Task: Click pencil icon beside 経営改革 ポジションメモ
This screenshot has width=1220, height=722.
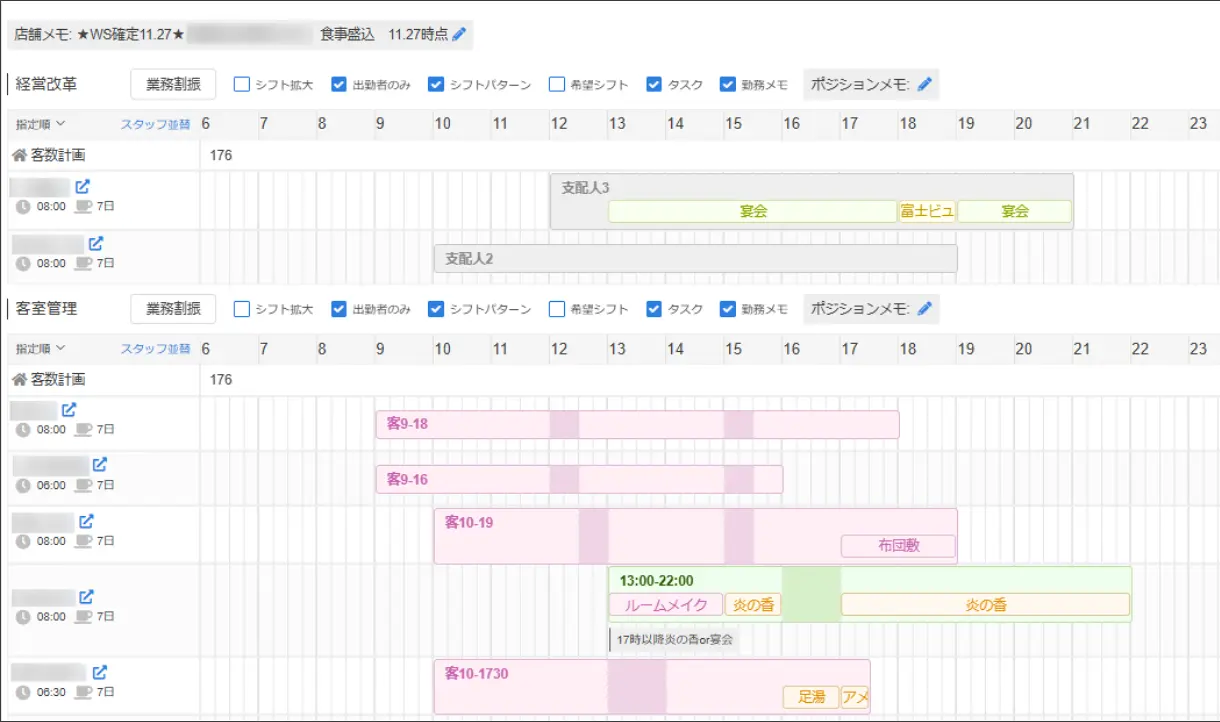Action: [x=924, y=85]
